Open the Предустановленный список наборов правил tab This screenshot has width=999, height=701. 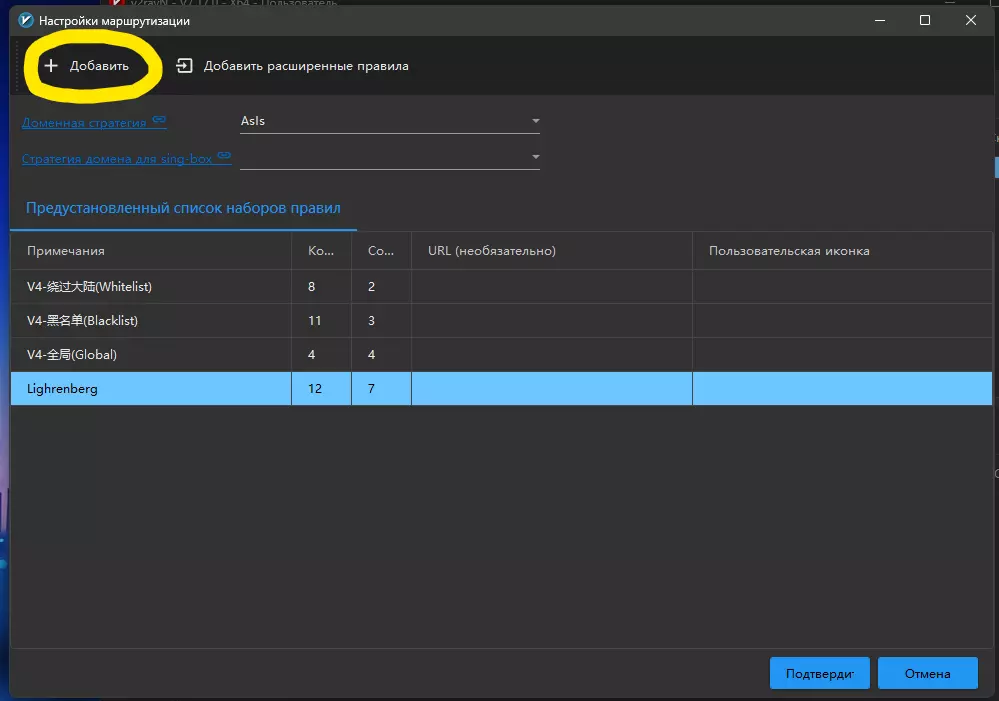pyautogui.click(x=183, y=209)
